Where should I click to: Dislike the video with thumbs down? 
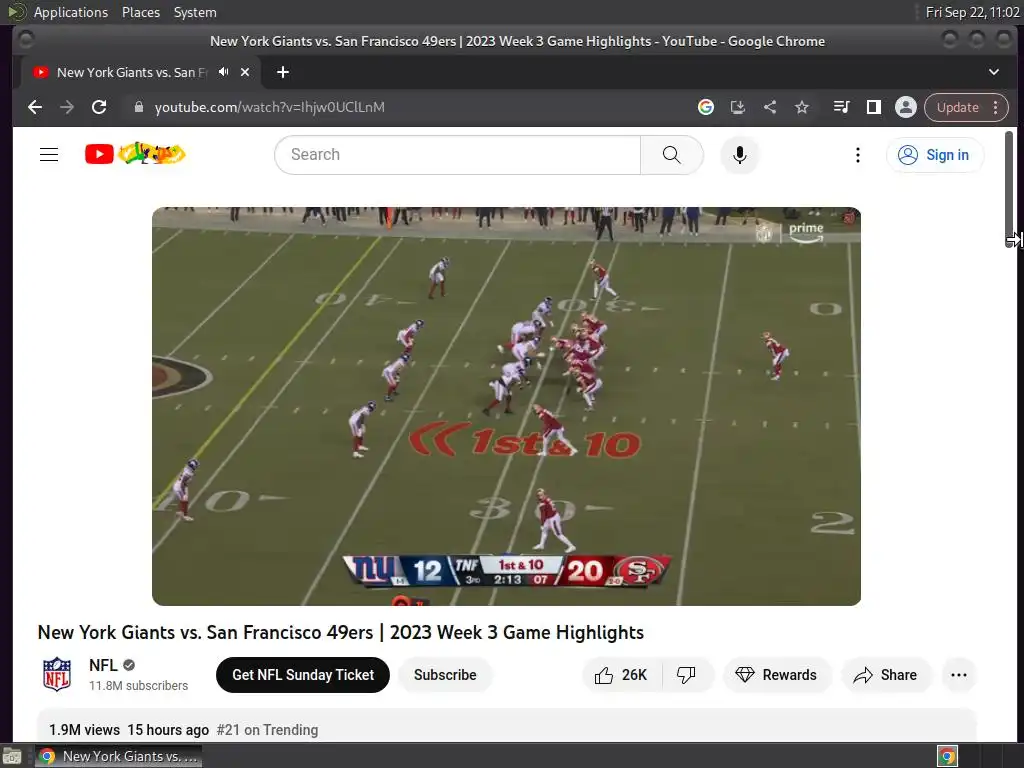coord(687,675)
